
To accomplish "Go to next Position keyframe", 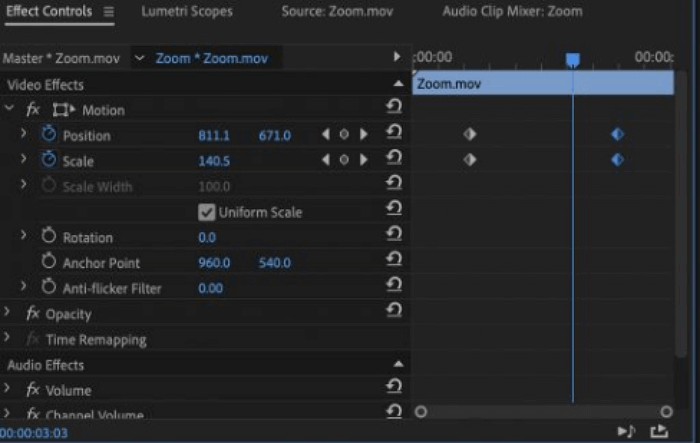I will pos(363,134).
